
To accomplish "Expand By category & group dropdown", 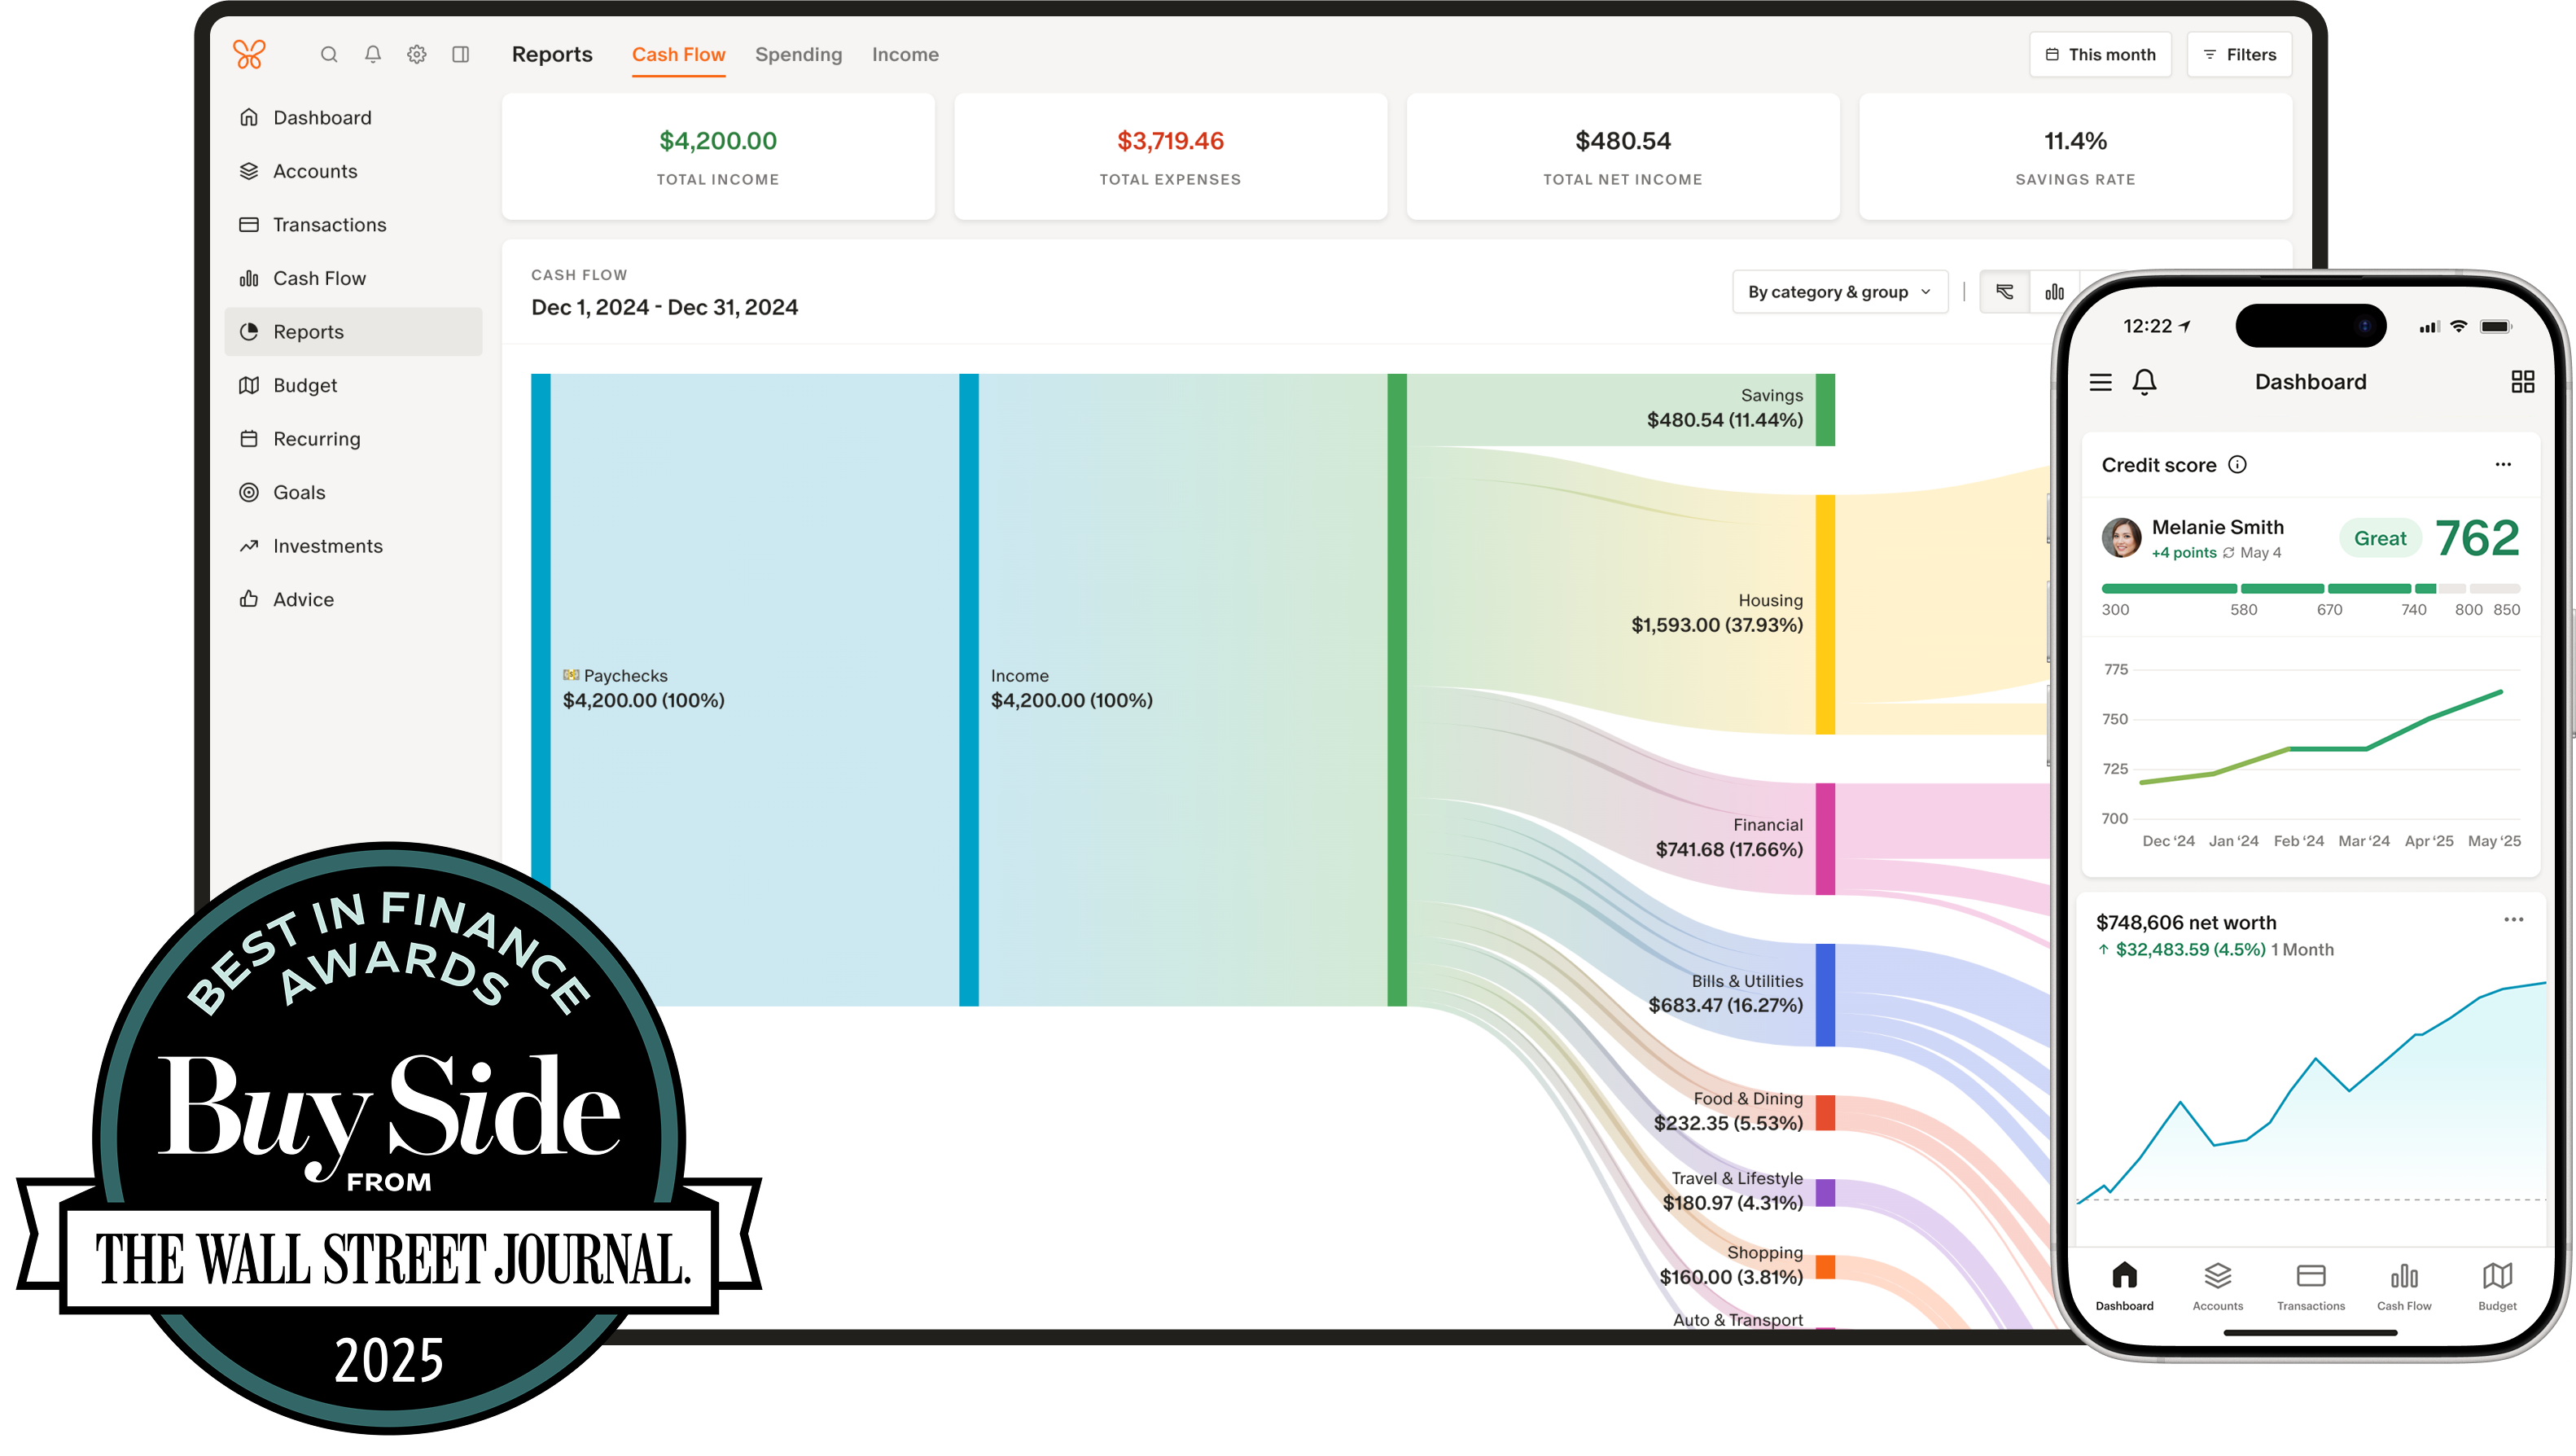I will point(1839,292).
